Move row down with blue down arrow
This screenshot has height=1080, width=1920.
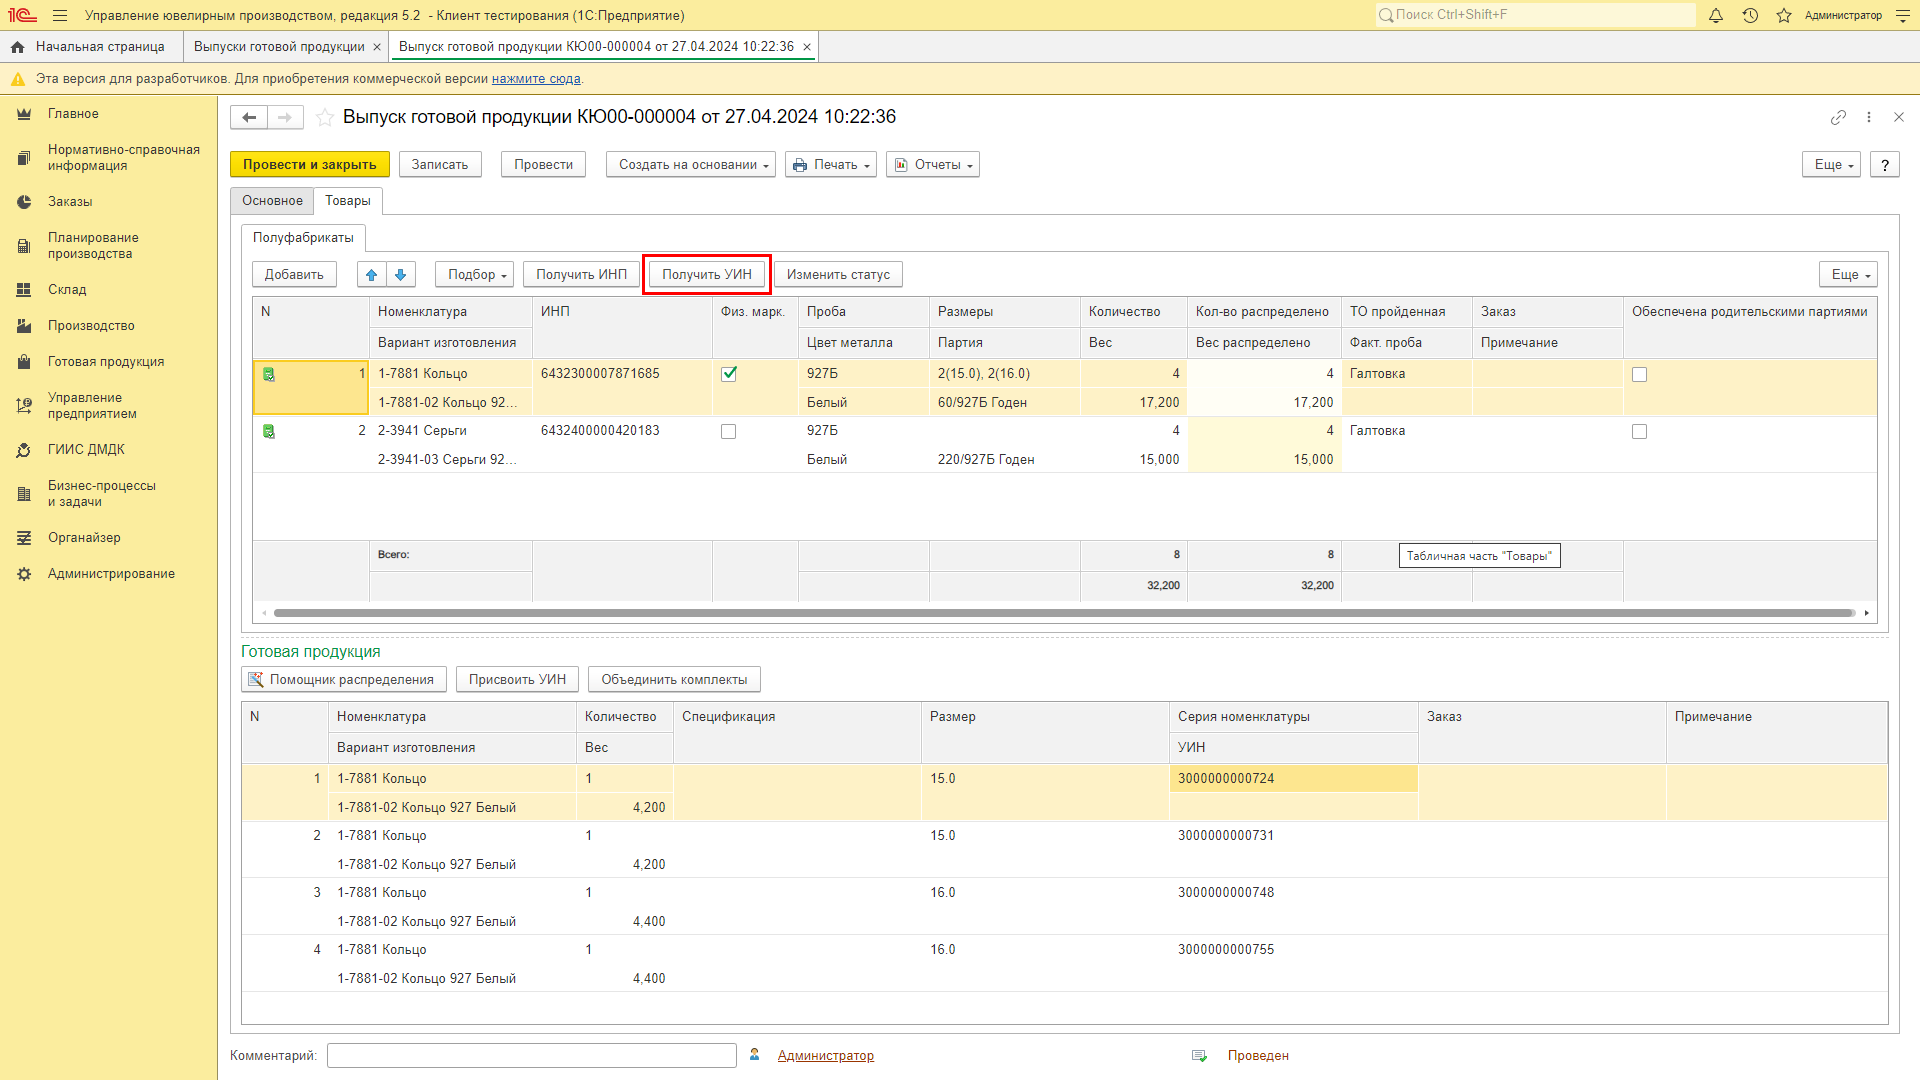tap(401, 275)
